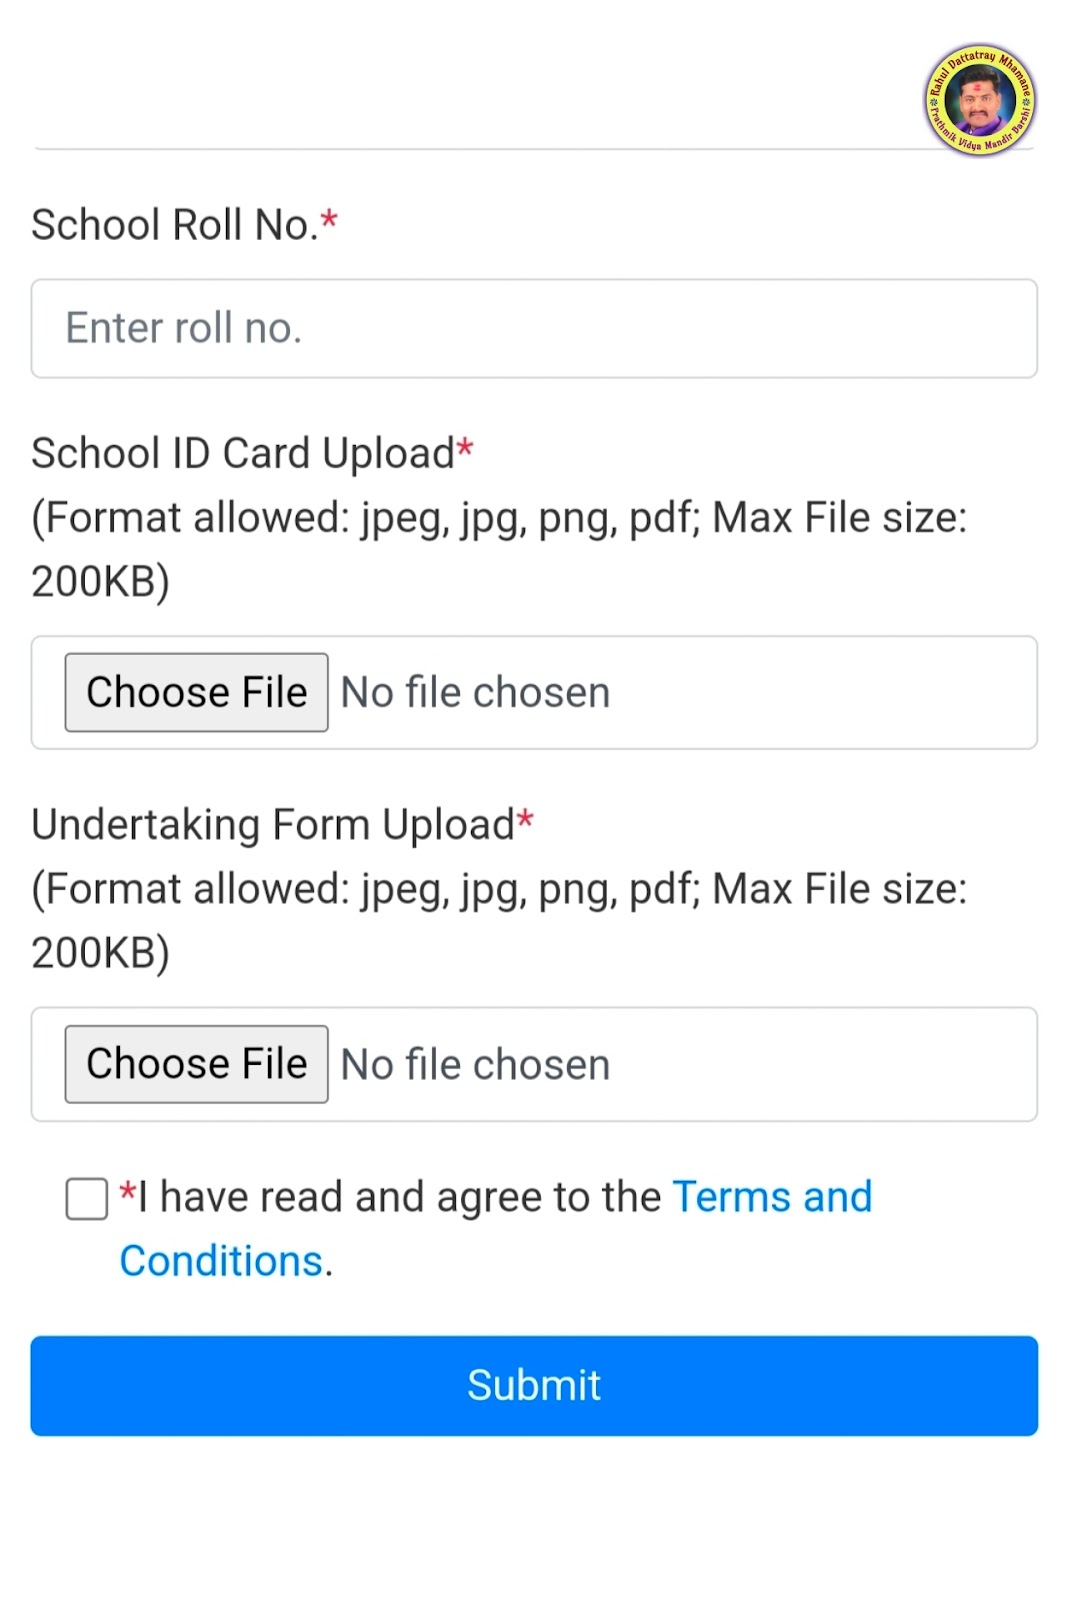Focus the Enter roll no. text field

[534, 328]
